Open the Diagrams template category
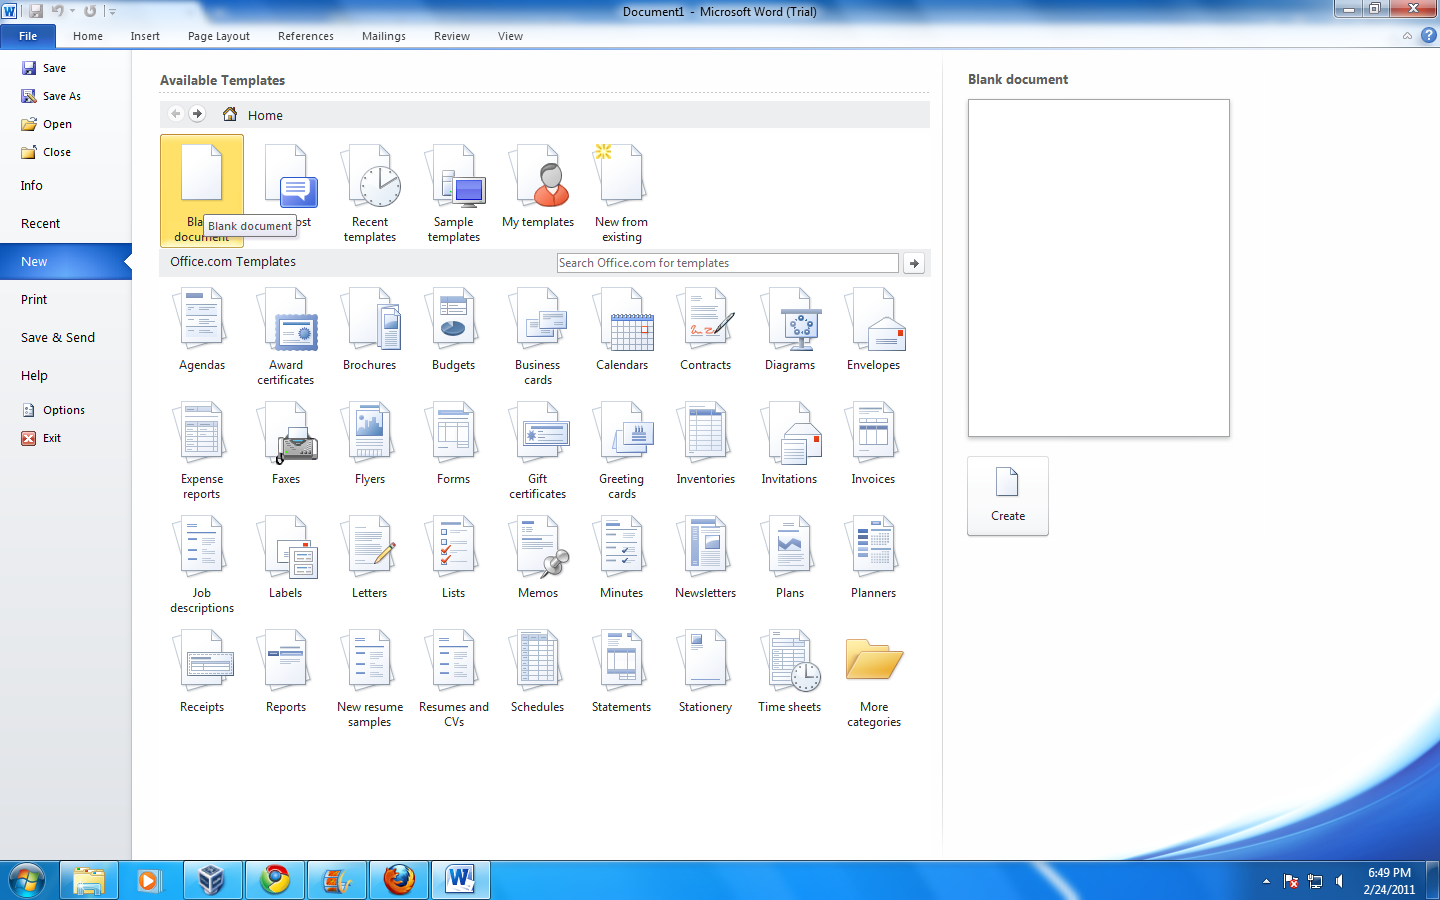 click(790, 329)
